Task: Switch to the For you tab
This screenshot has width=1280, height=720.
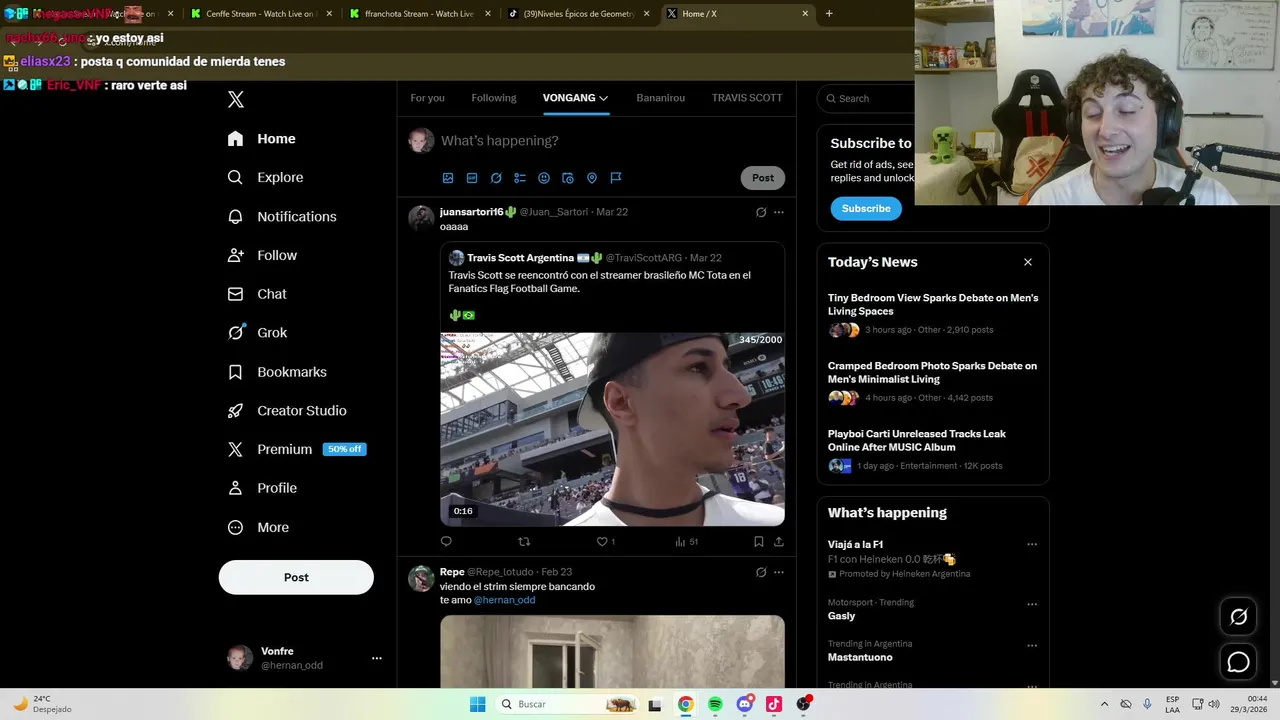Action: click(427, 98)
